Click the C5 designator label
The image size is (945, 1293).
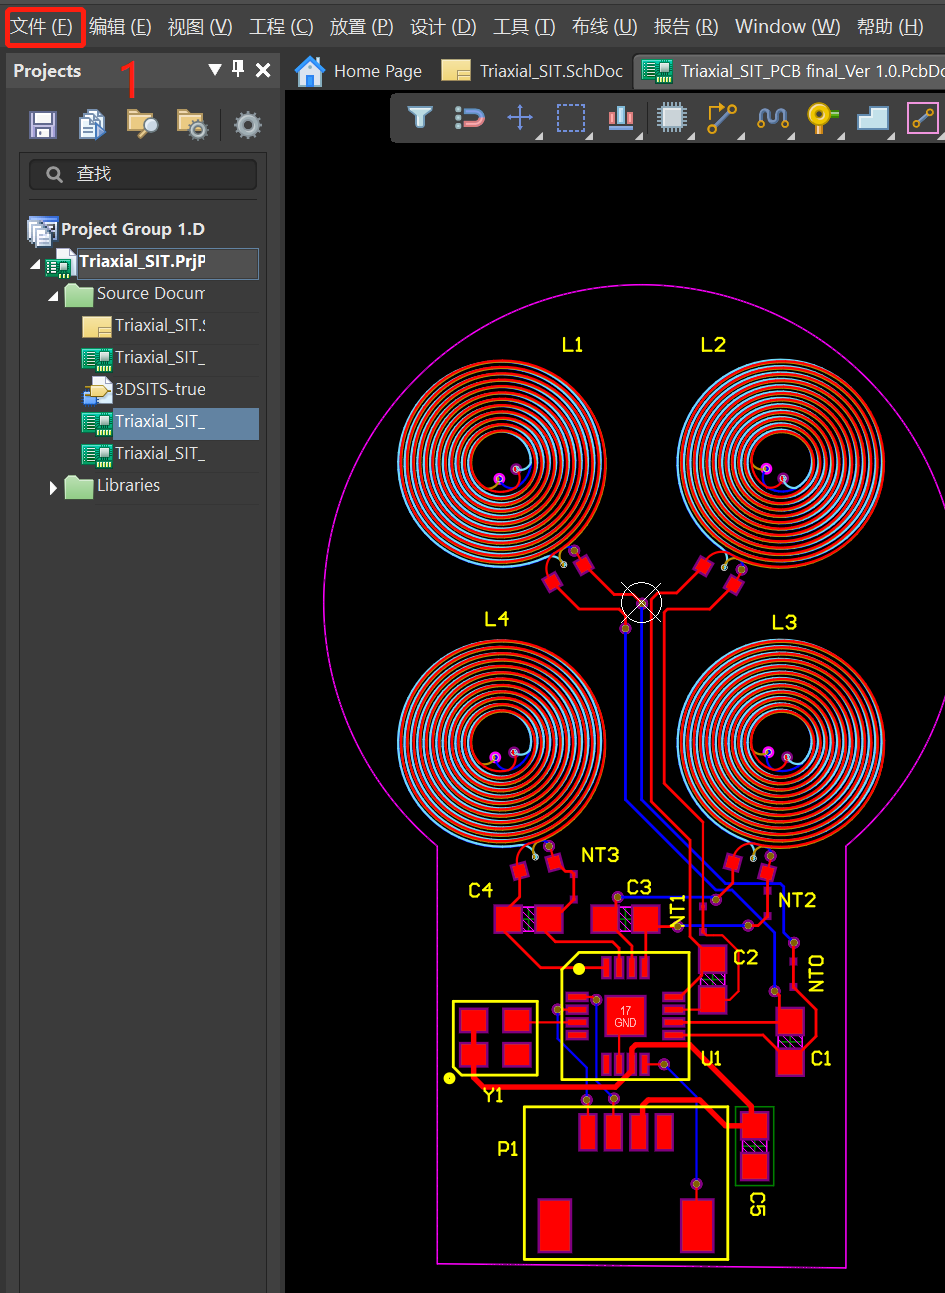[x=757, y=1204]
